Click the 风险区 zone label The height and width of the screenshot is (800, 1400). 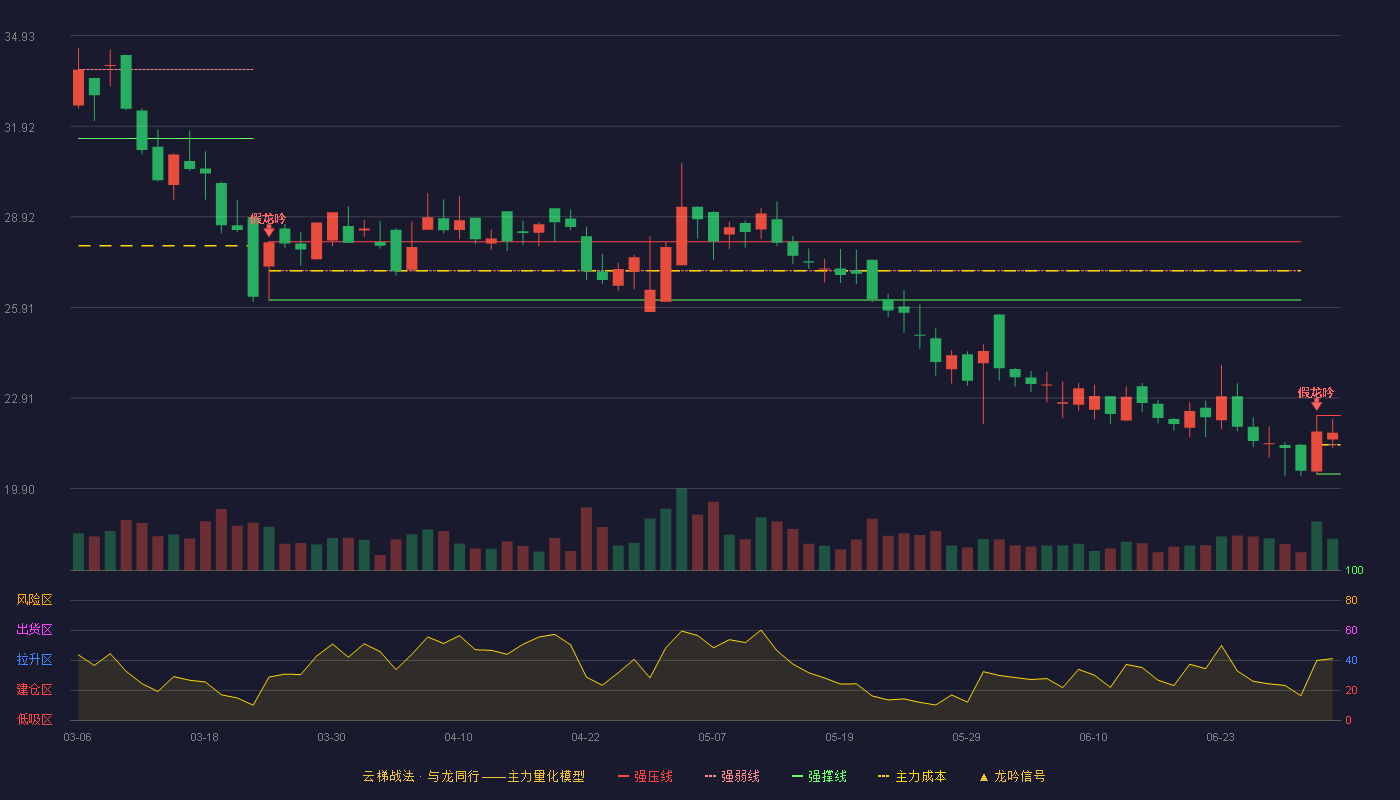[x=34, y=600]
